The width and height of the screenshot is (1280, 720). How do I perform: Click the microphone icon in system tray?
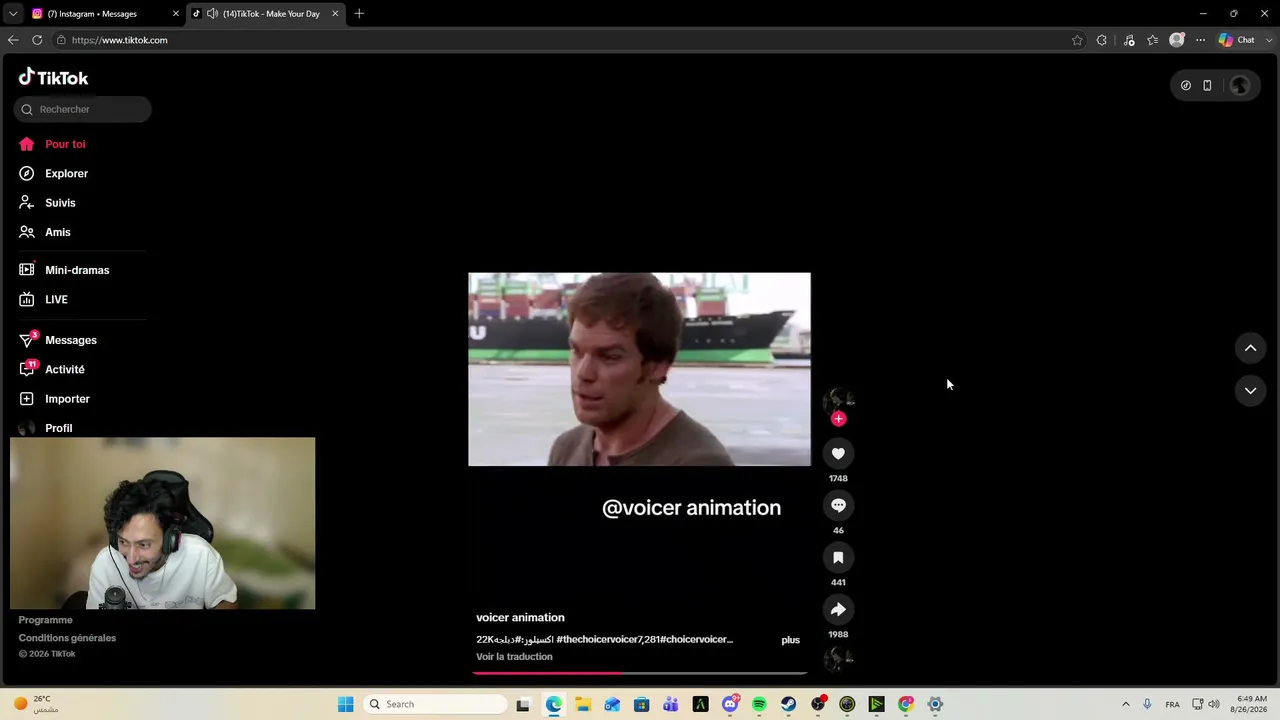pyautogui.click(x=1147, y=704)
